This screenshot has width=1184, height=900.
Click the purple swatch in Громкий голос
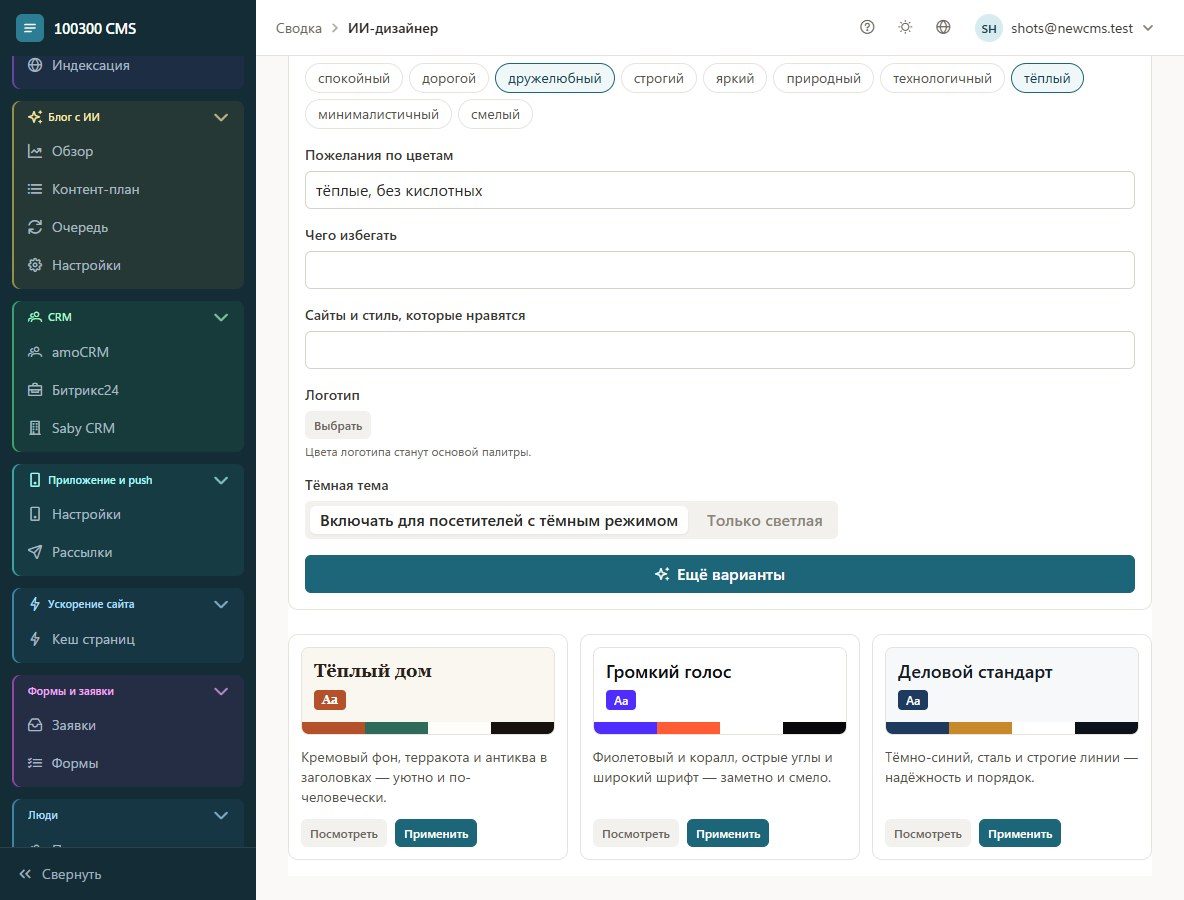click(x=625, y=728)
